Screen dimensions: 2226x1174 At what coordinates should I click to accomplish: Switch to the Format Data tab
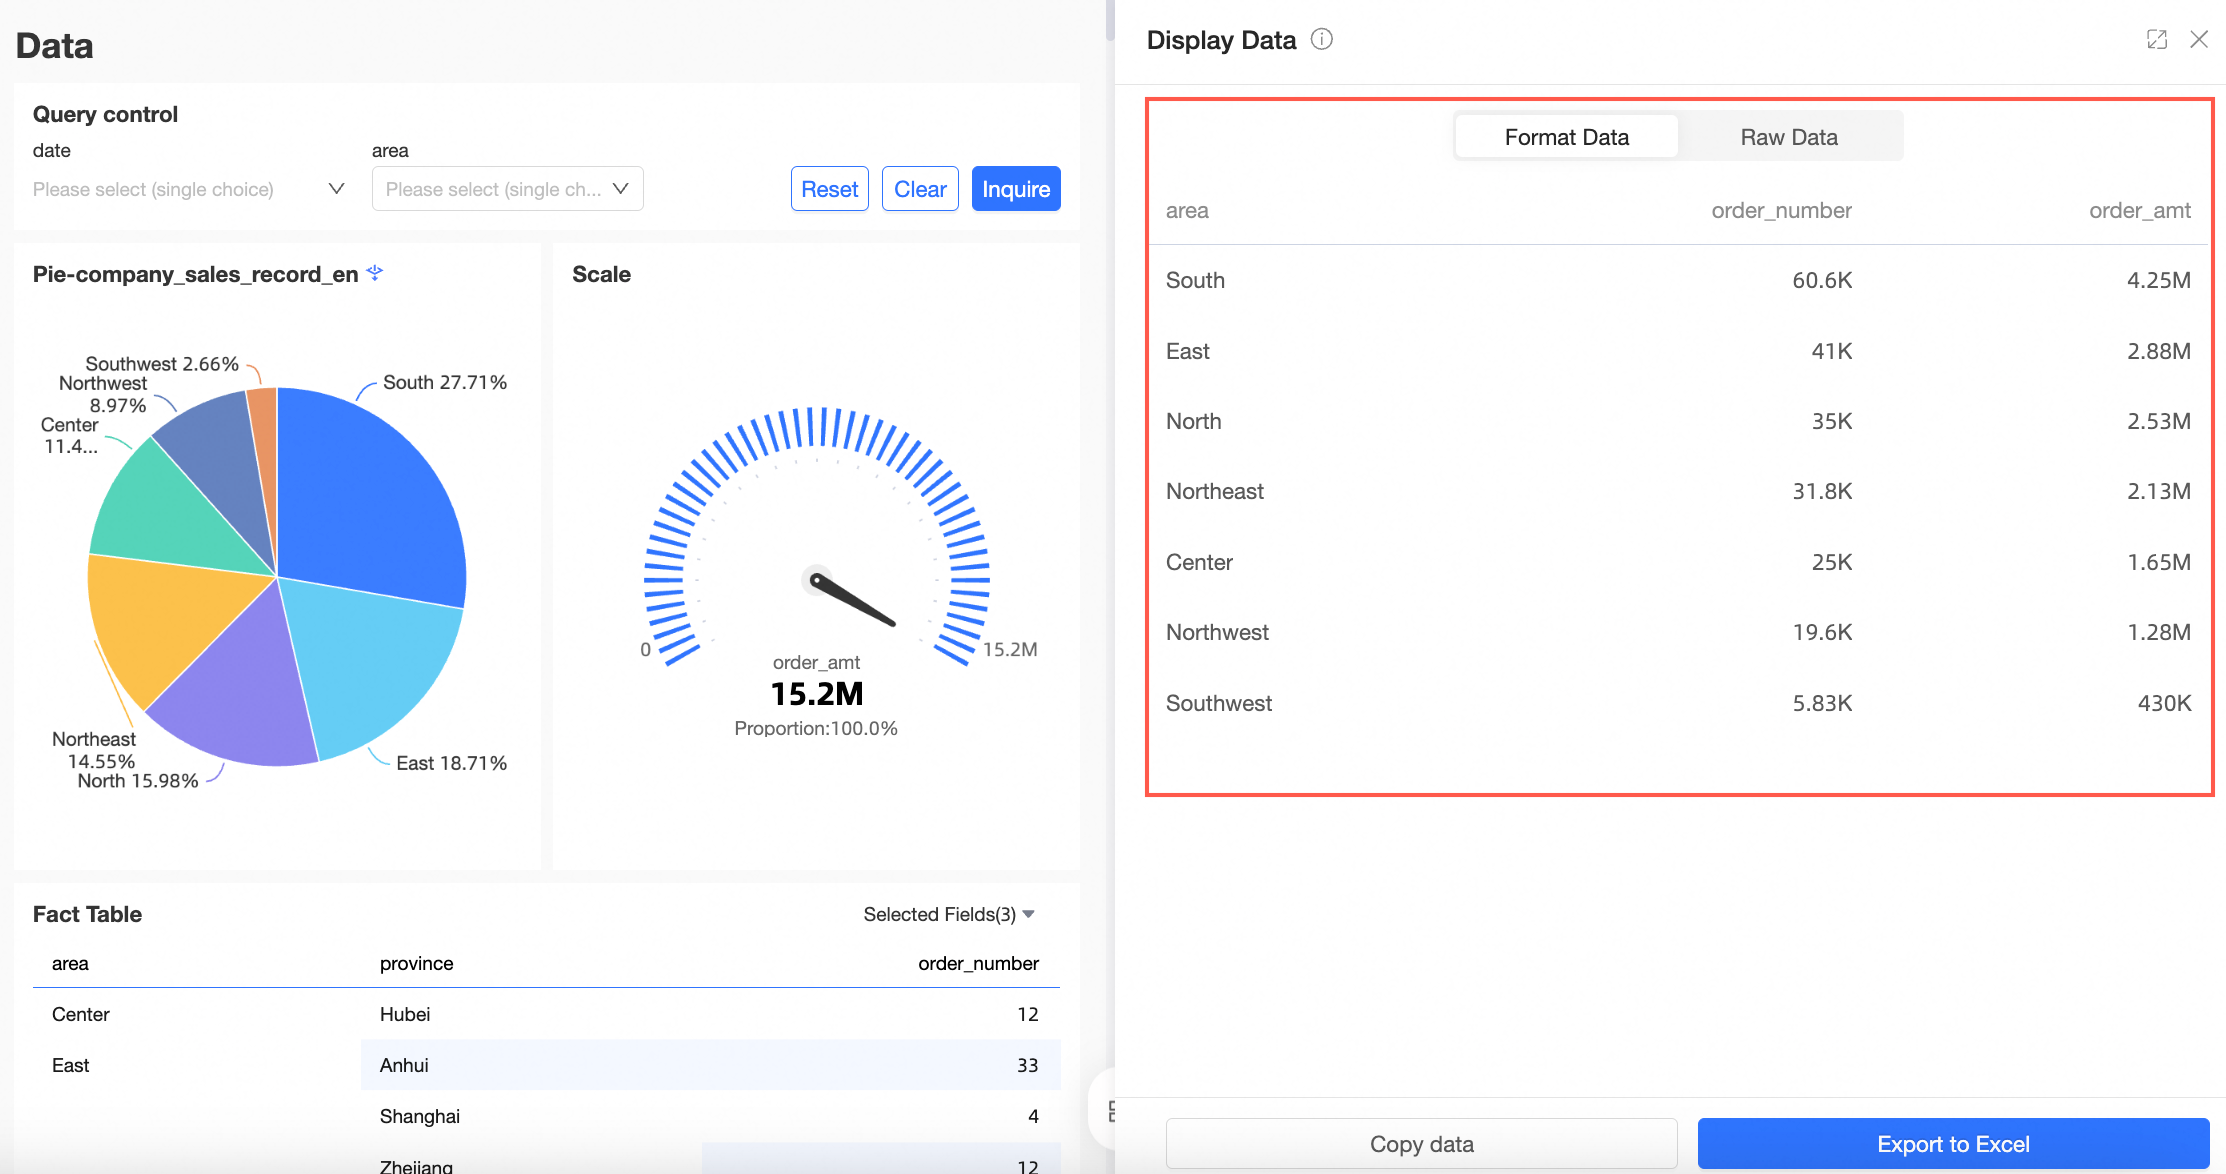(1566, 137)
